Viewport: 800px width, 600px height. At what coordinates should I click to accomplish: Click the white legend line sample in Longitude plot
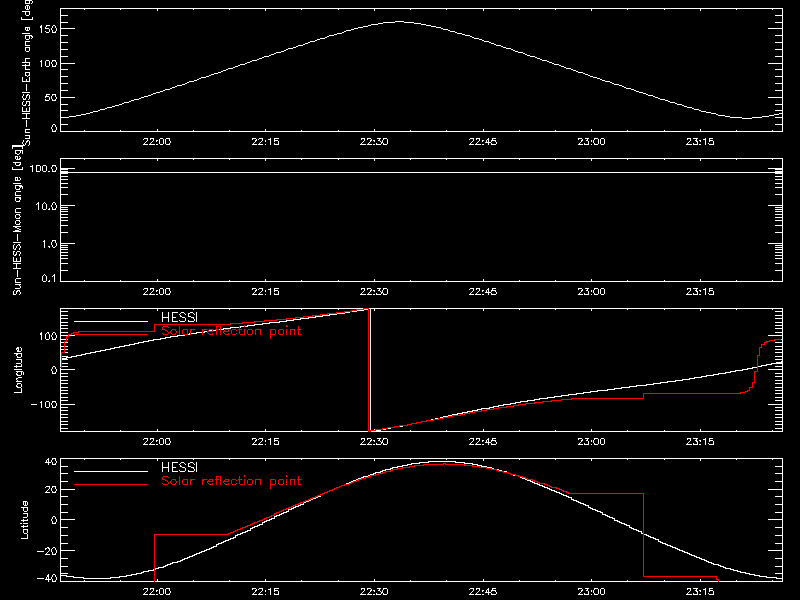pyautogui.click(x=111, y=321)
